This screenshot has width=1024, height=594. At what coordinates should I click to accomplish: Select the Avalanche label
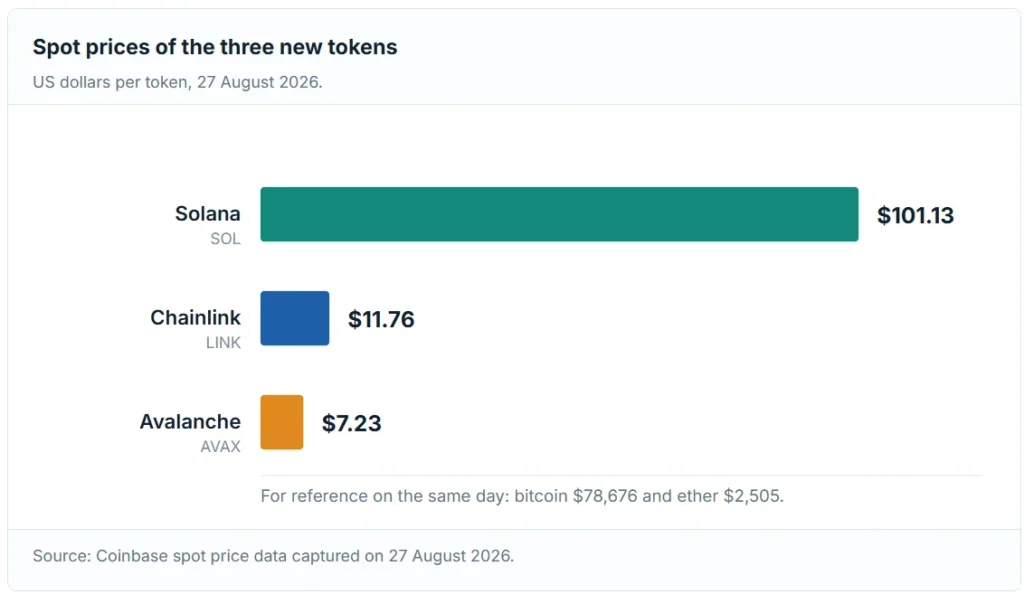[x=190, y=421]
